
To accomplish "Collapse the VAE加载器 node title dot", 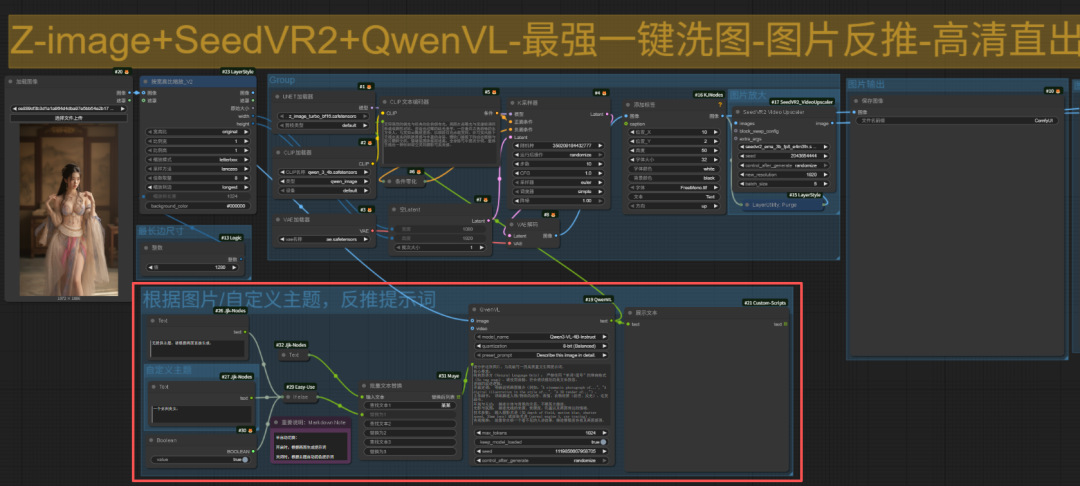I will 277,220.
